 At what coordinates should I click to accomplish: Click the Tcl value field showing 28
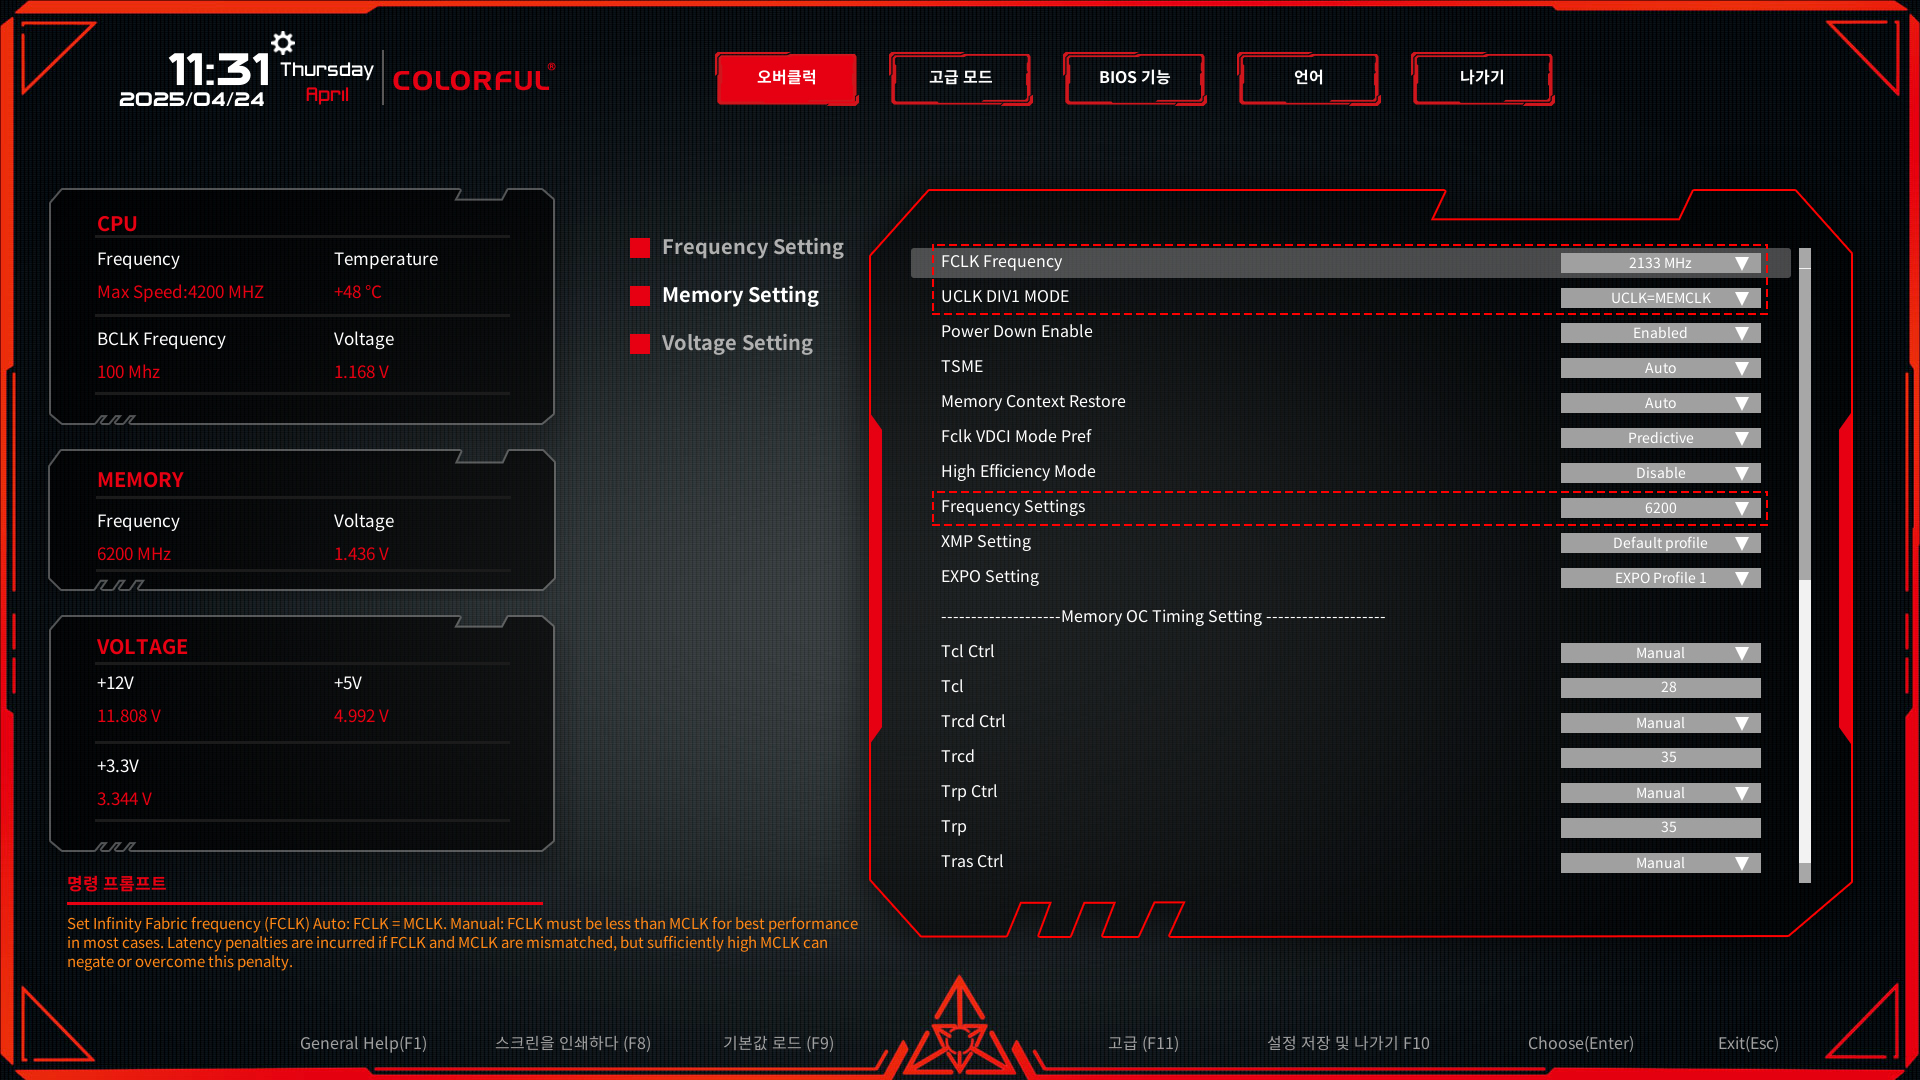(x=1660, y=688)
